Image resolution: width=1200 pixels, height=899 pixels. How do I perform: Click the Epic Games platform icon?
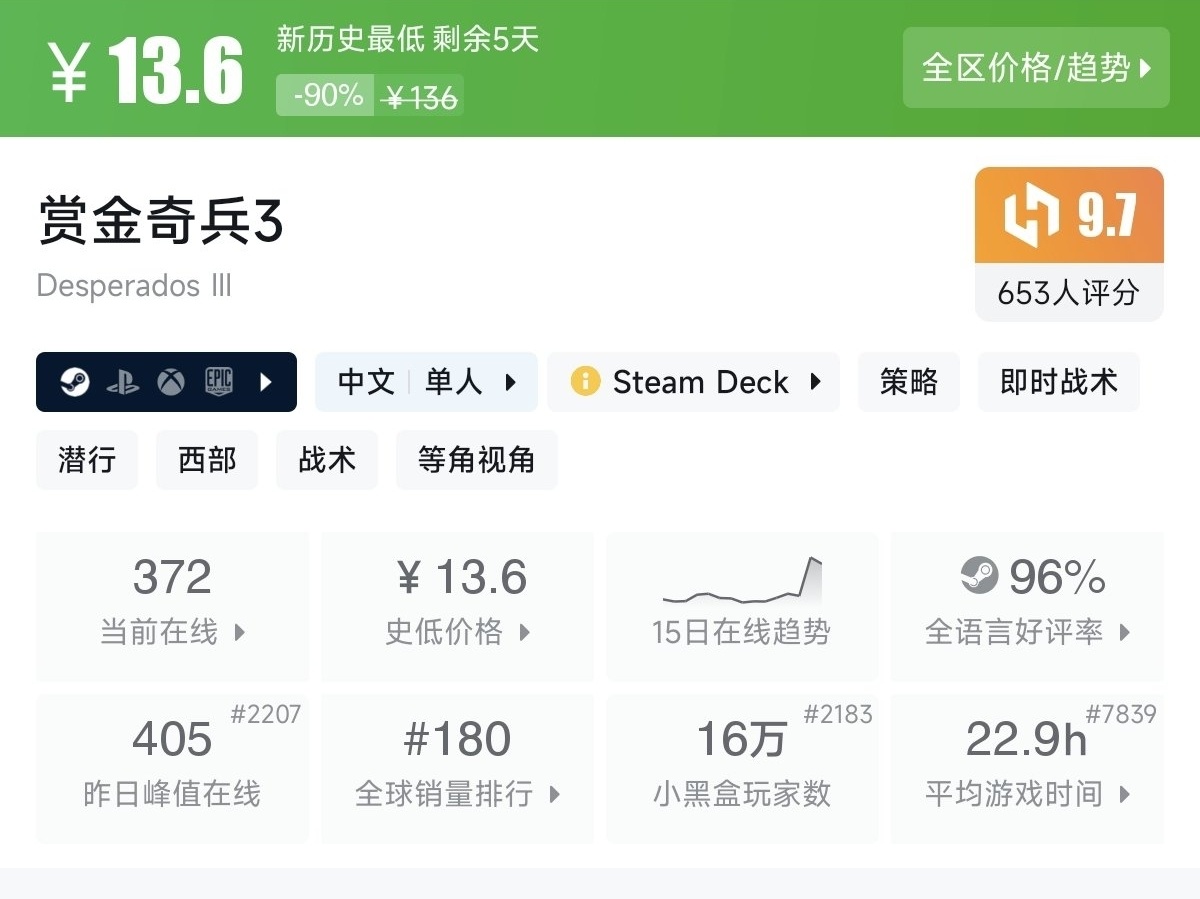[x=219, y=382]
